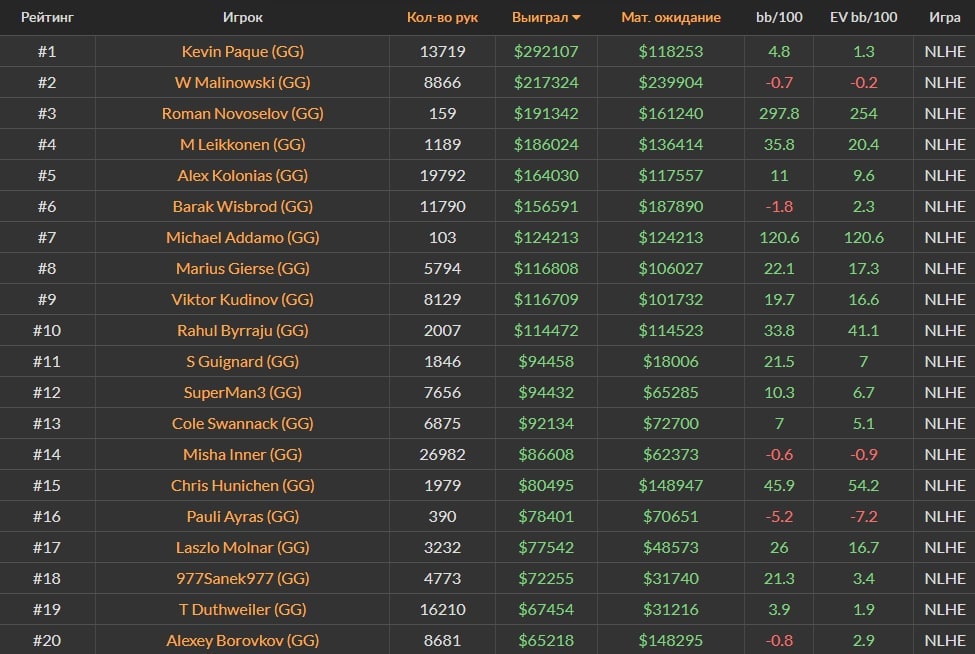Click Barak Wisbrod (GG) player link
975x654 pixels.
point(243,206)
